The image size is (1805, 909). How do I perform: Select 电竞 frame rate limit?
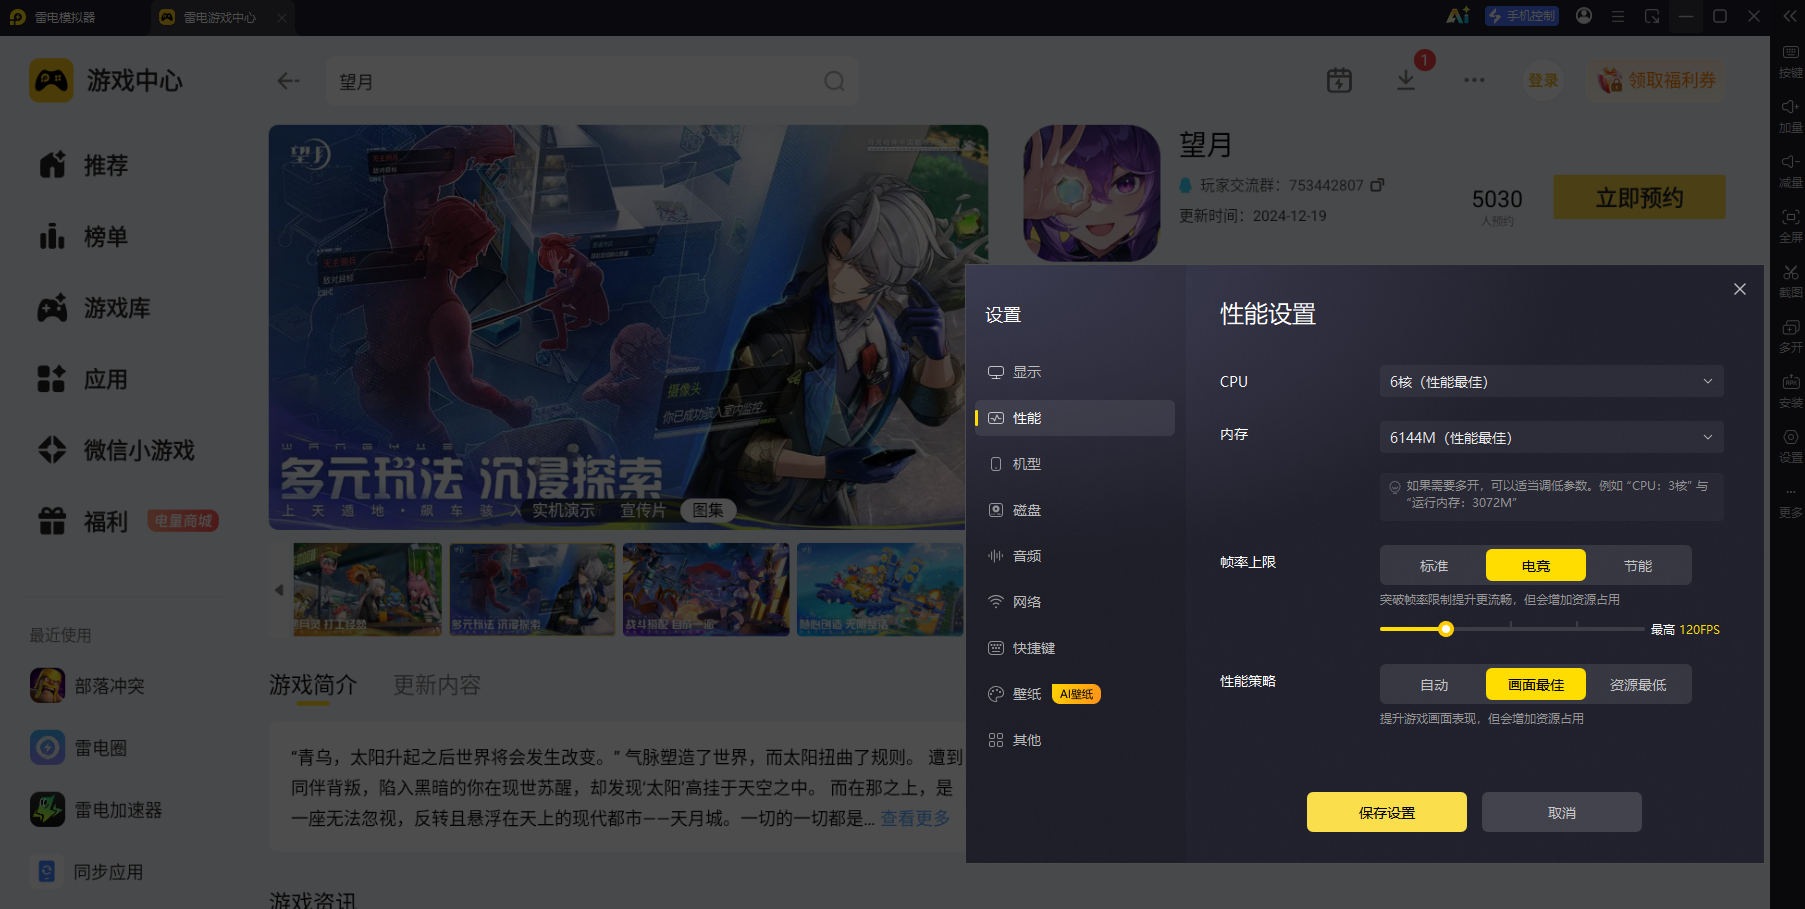click(1536, 565)
